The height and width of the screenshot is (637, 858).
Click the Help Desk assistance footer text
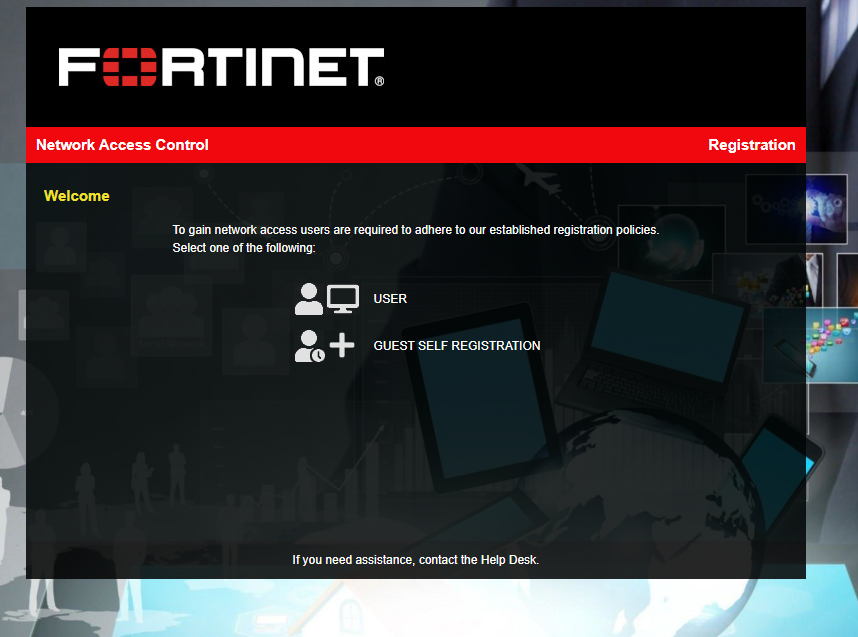pyautogui.click(x=416, y=560)
